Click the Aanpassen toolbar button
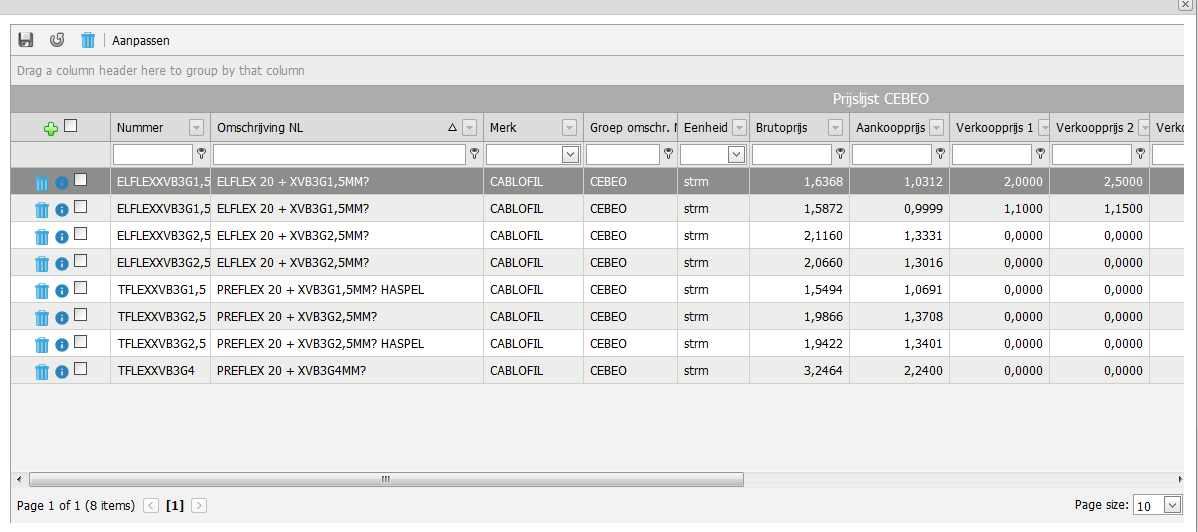This screenshot has width=1198, height=532. pos(141,41)
